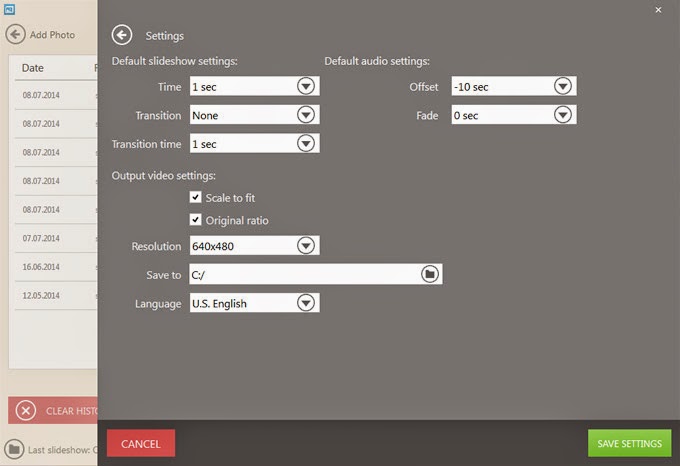Click the Last slideshow folder icon
The height and width of the screenshot is (466, 680).
(14, 449)
